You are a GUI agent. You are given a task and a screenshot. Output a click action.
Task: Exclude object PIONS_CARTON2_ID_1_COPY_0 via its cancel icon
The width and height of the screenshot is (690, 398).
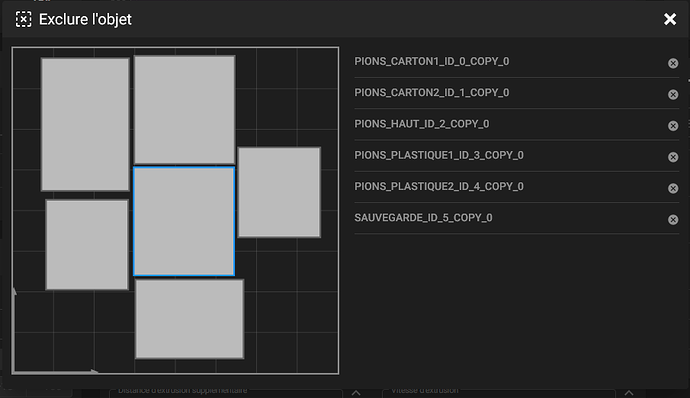pyautogui.click(x=673, y=94)
